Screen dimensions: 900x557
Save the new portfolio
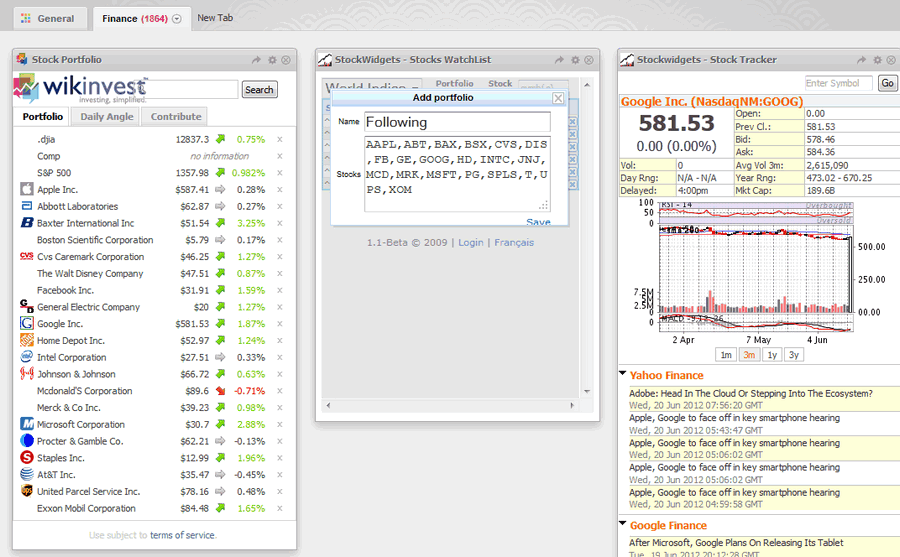pyautogui.click(x=538, y=222)
